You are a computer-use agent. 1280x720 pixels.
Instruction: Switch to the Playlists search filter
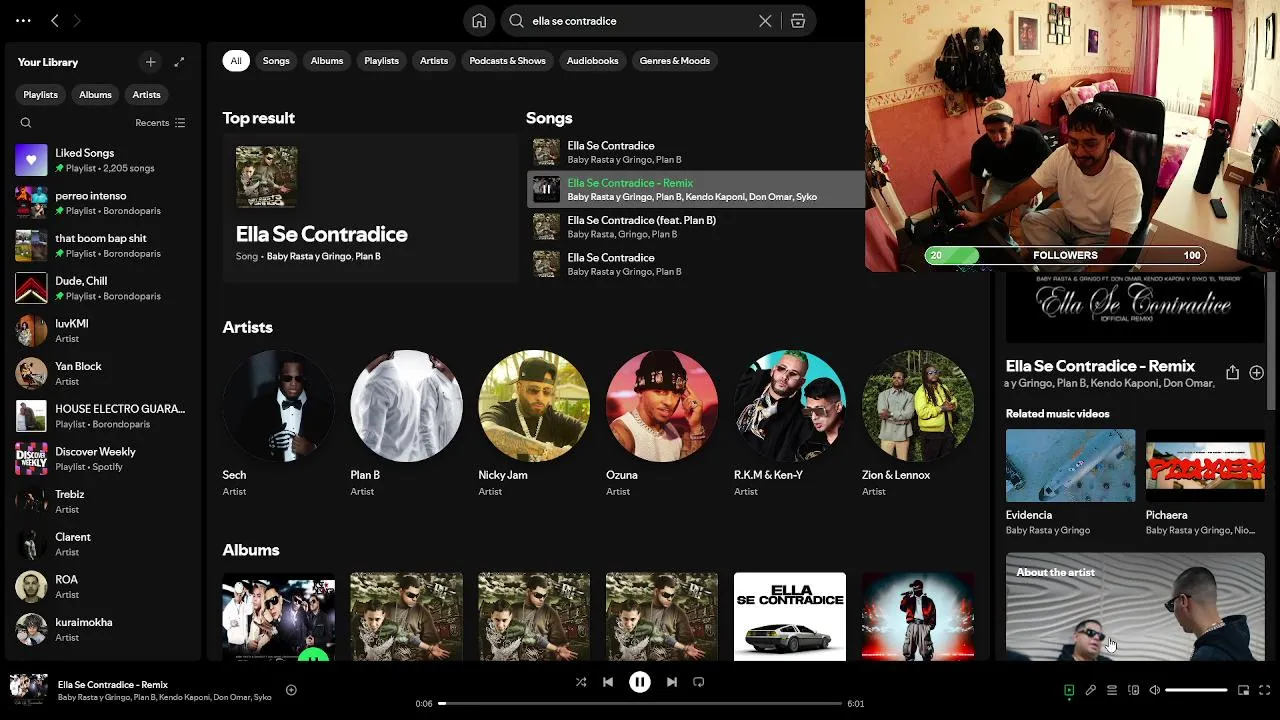point(381,61)
